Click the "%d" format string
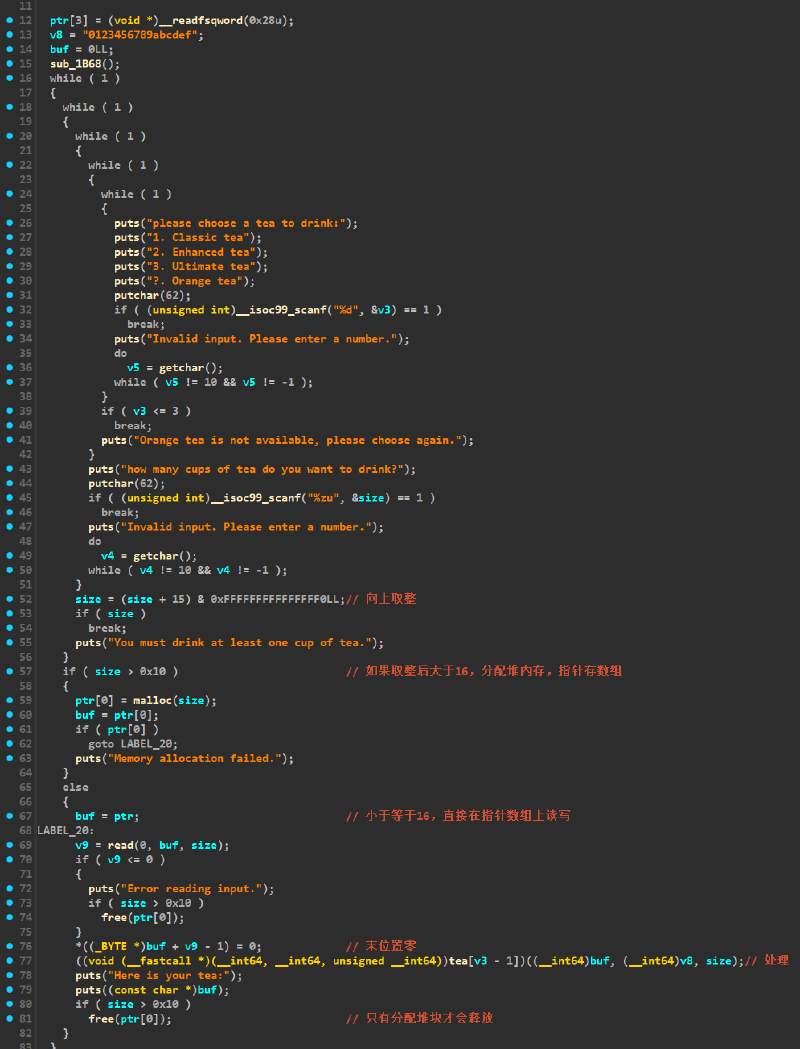This screenshot has height=1049, width=800. (346, 310)
